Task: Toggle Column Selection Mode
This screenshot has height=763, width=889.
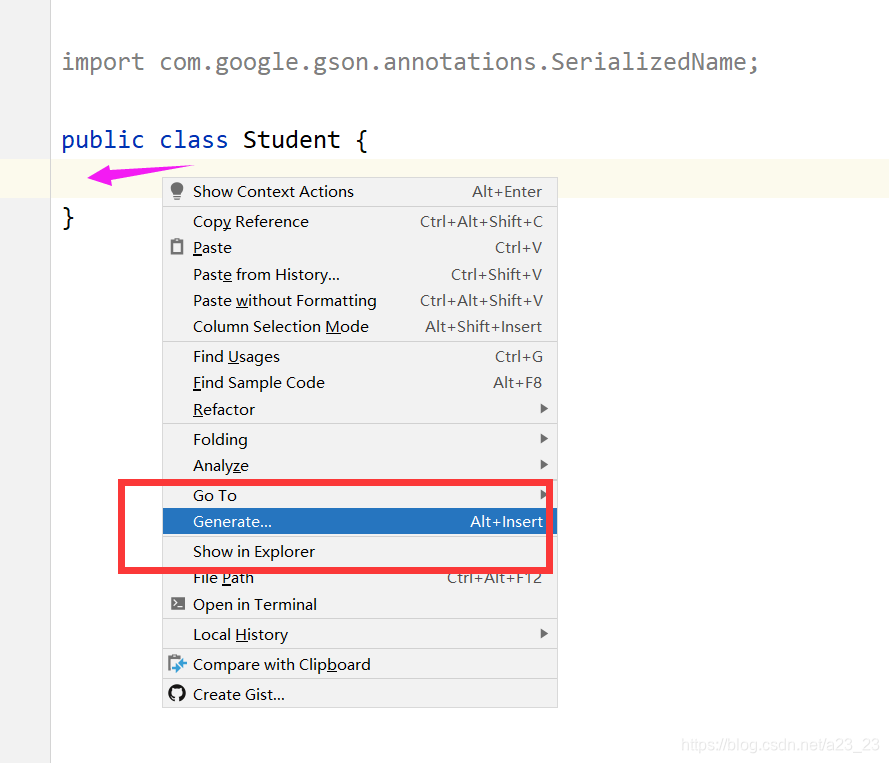Action: click(360, 327)
